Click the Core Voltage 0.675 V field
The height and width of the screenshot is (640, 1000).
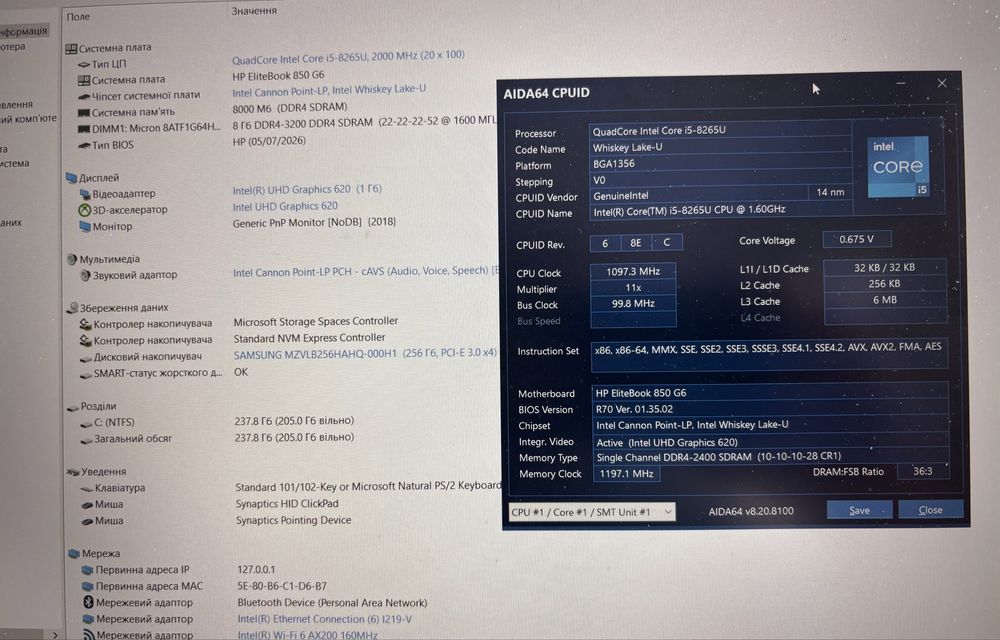[857, 240]
